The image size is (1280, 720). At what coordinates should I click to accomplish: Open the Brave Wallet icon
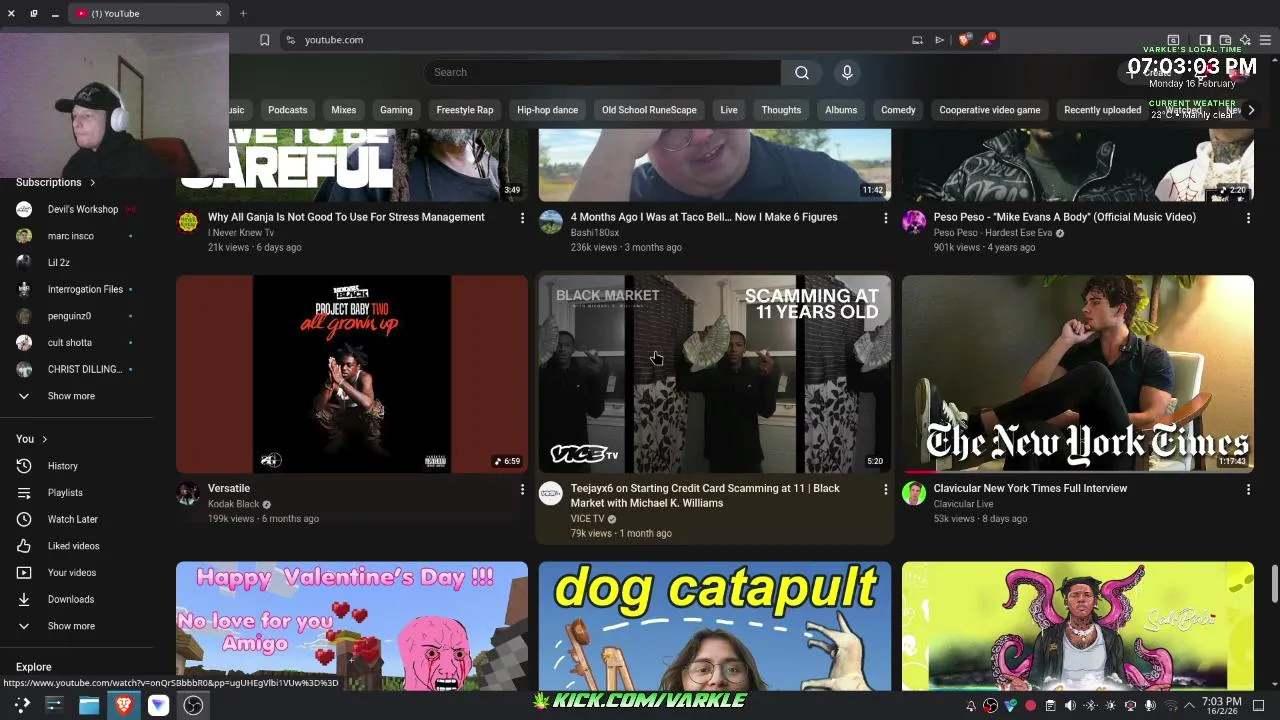point(1225,40)
